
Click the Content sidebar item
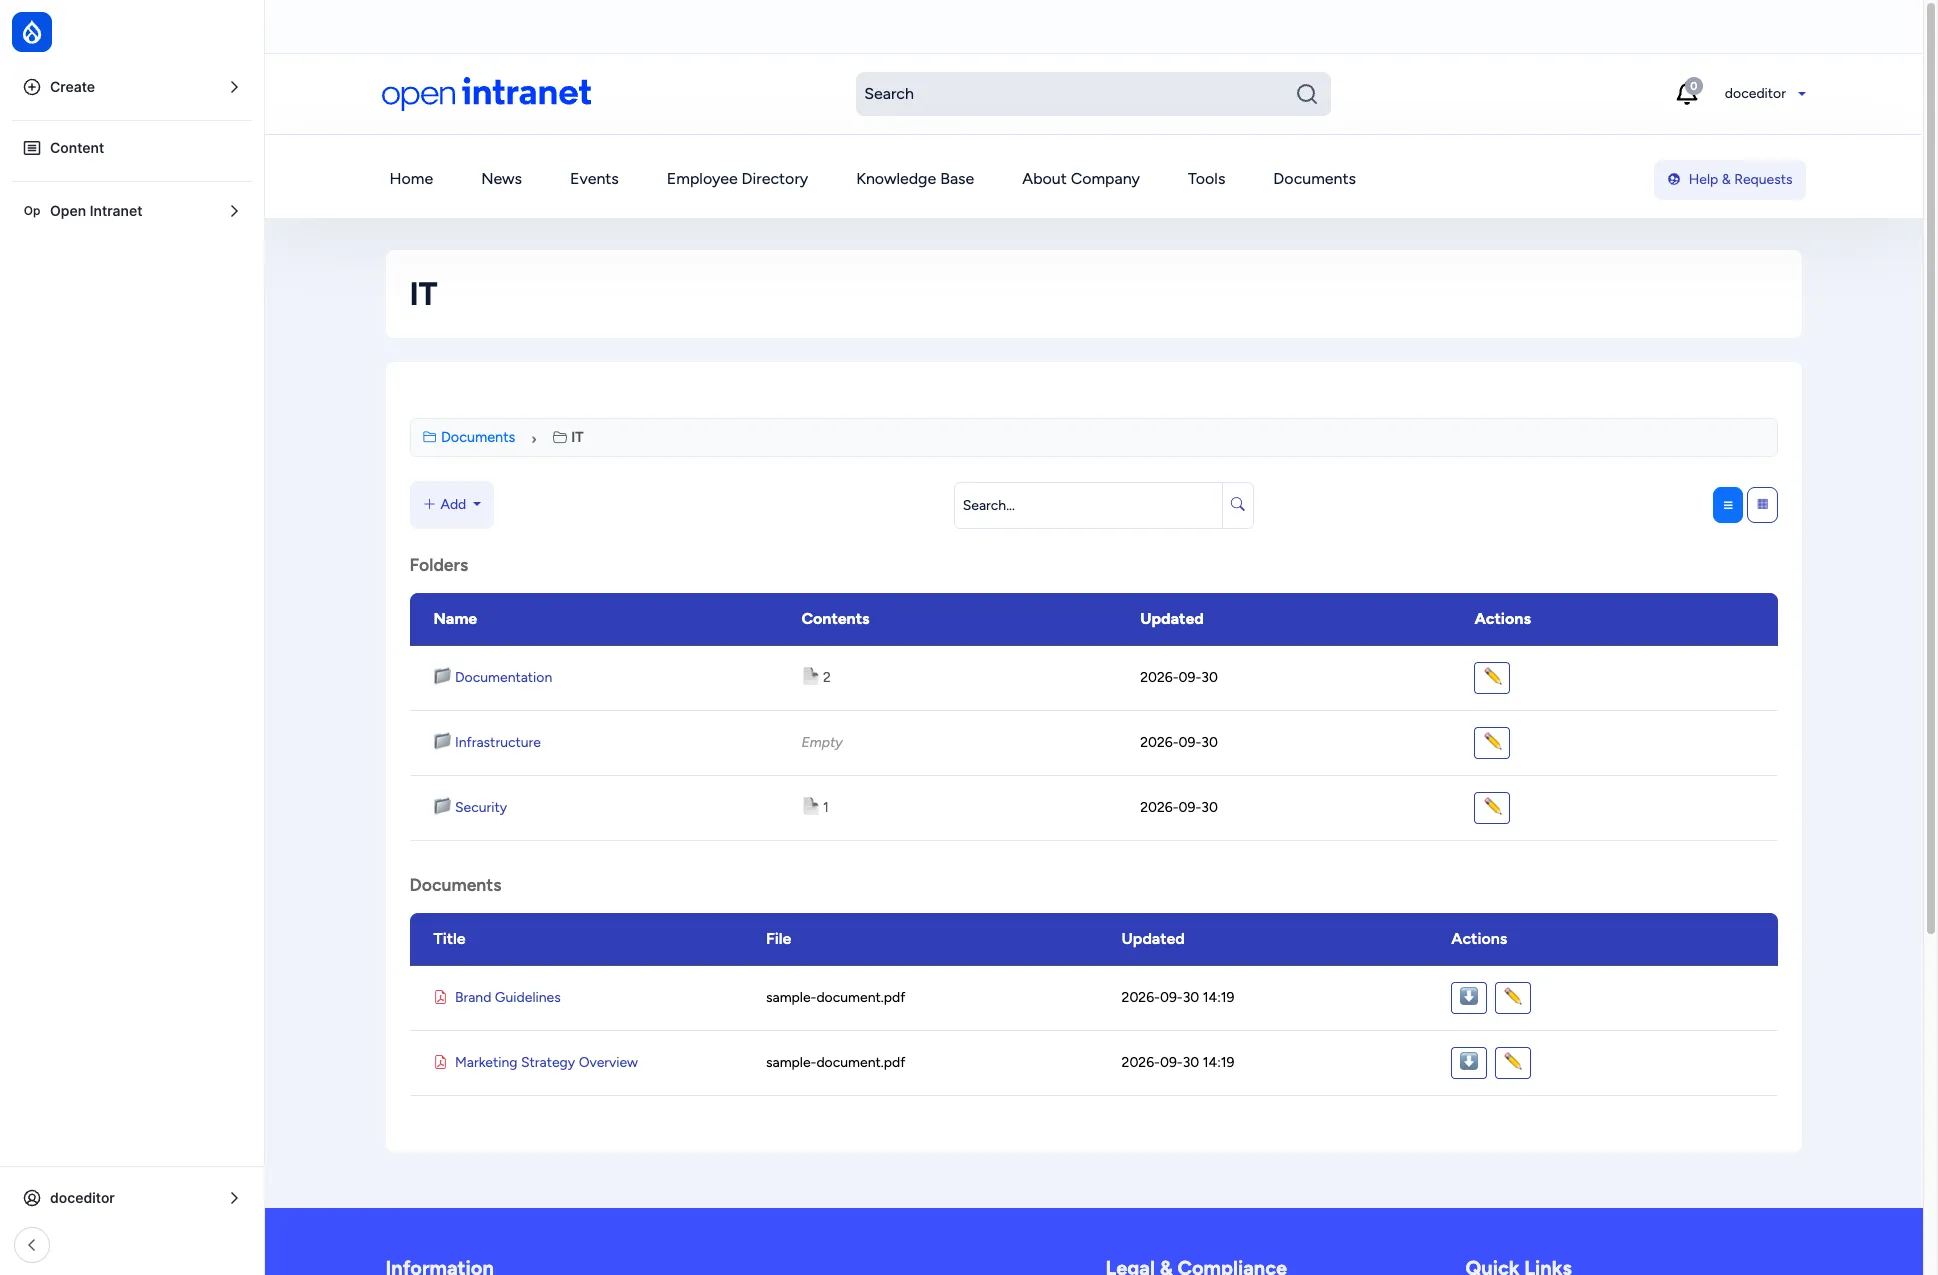[x=132, y=148]
